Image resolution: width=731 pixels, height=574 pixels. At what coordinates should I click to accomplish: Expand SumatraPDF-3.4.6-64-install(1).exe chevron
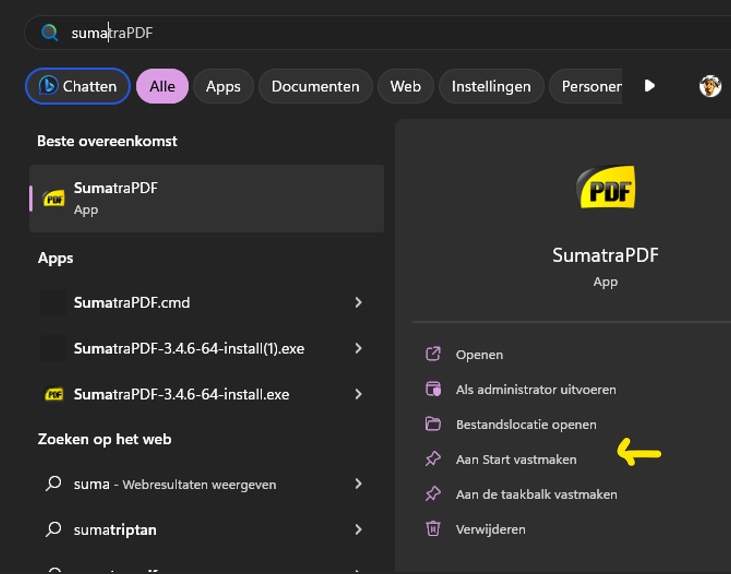coord(358,348)
